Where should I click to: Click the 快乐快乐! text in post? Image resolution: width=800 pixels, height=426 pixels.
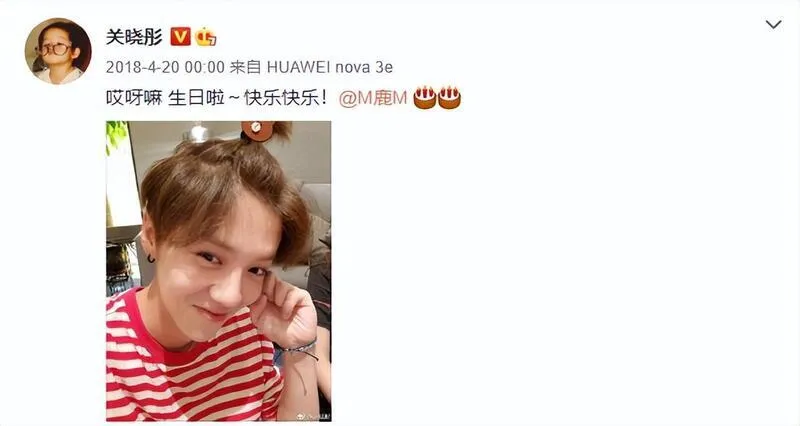285,97
